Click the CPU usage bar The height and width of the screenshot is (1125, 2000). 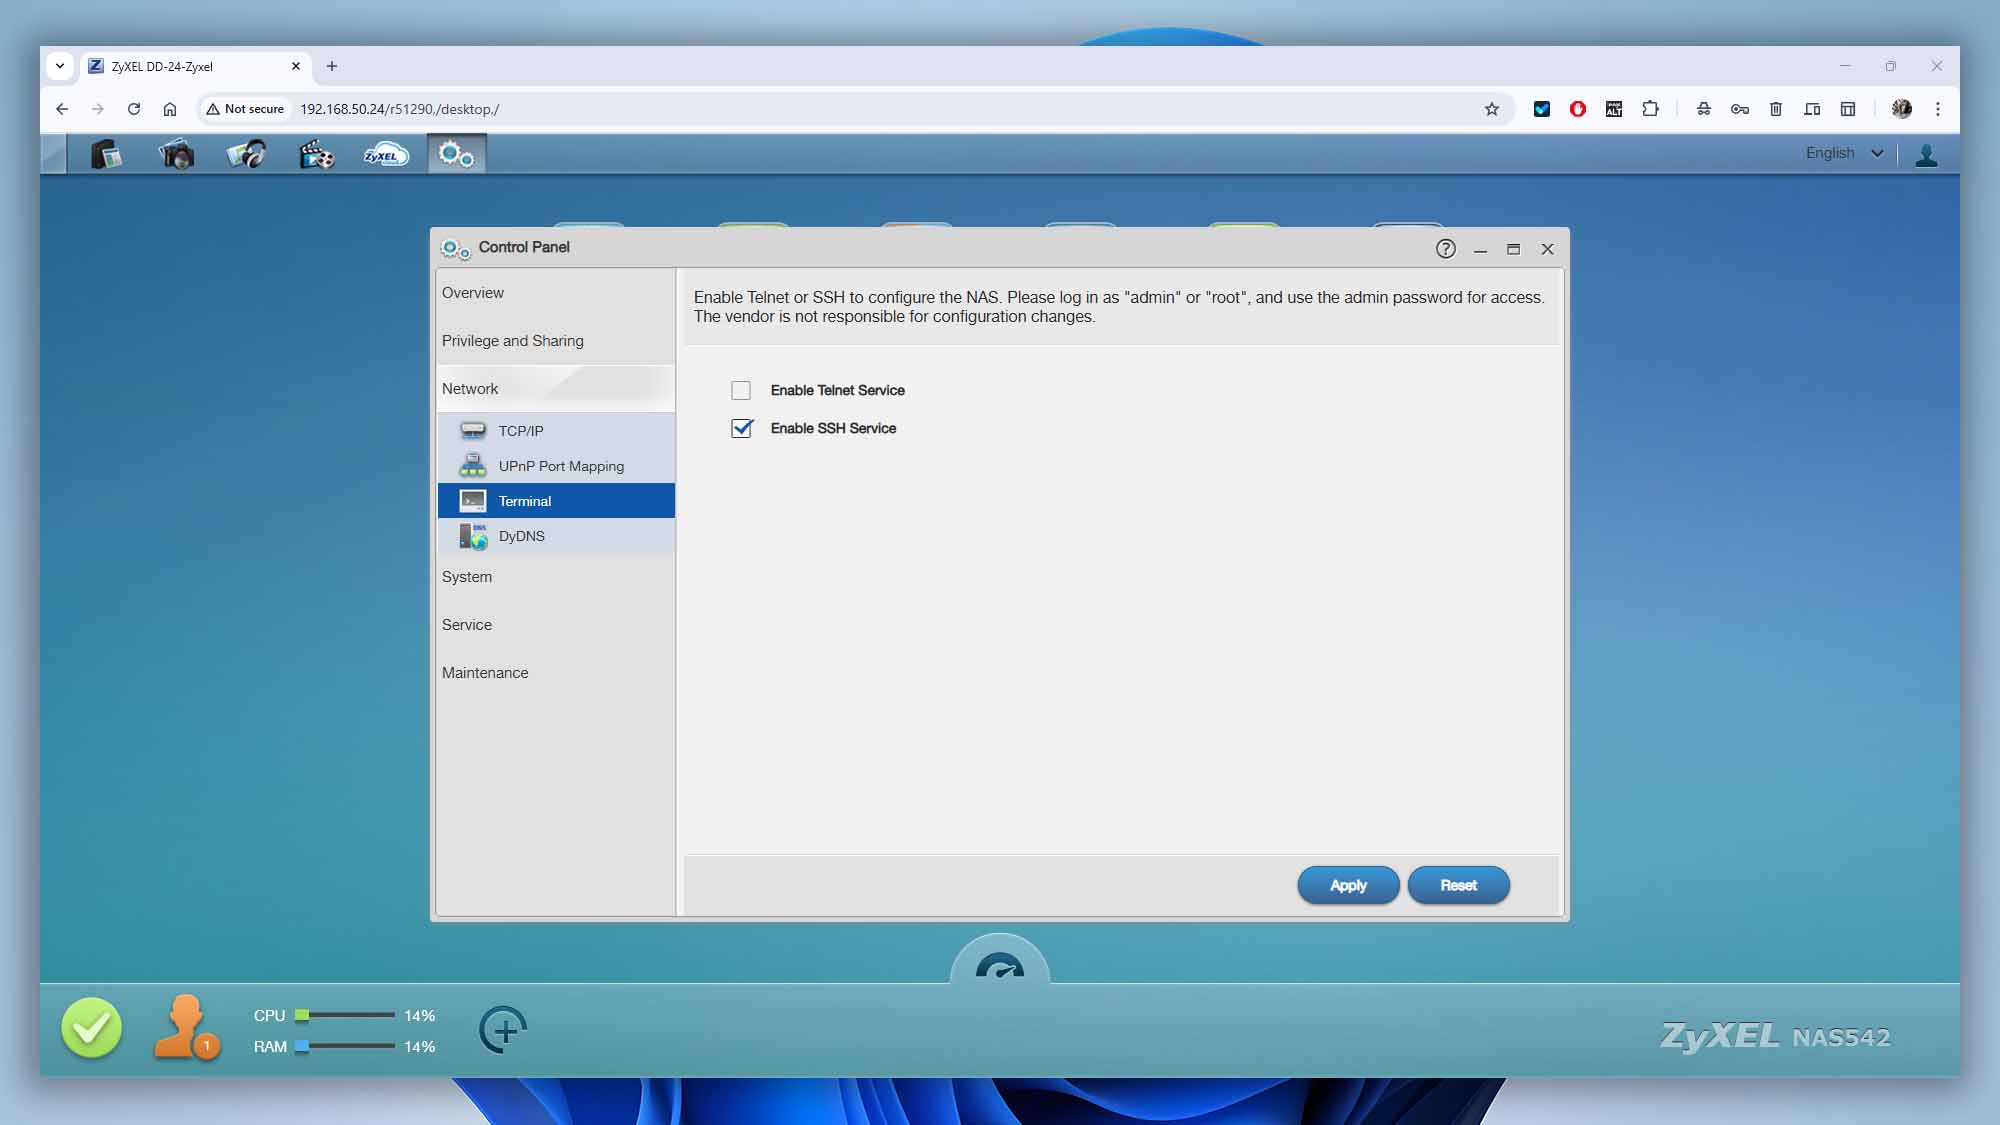(x=344, y=1015)
